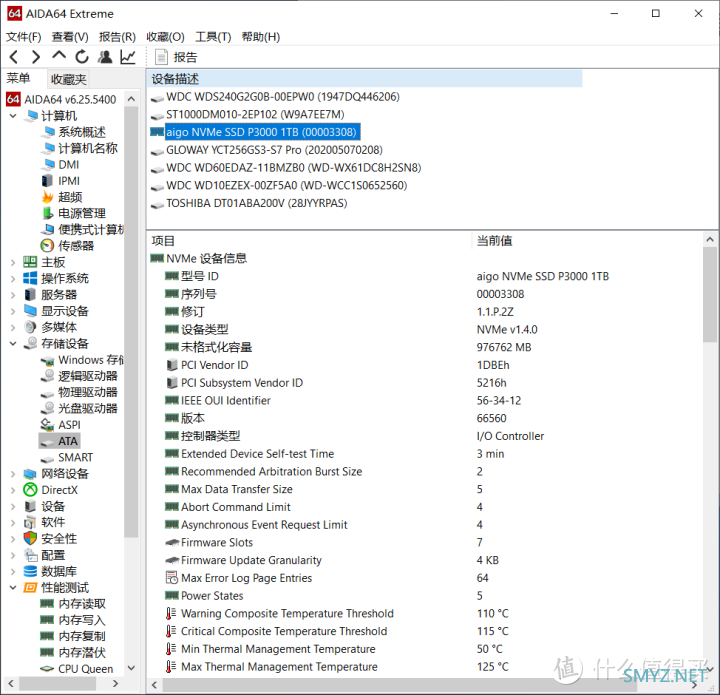This screenshot has height=695, width=720.
Task: Expand the 网络设备 tree node
Action: (13, 474)
